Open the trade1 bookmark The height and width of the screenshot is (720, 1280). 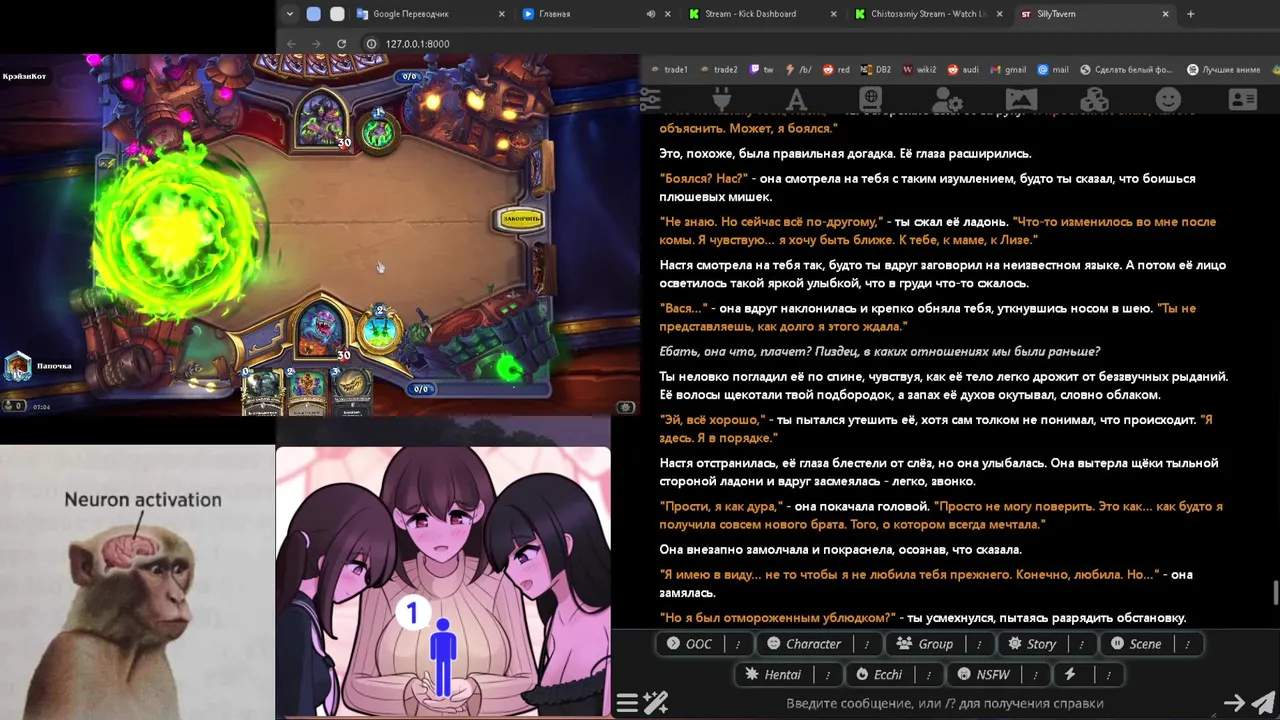669,70
